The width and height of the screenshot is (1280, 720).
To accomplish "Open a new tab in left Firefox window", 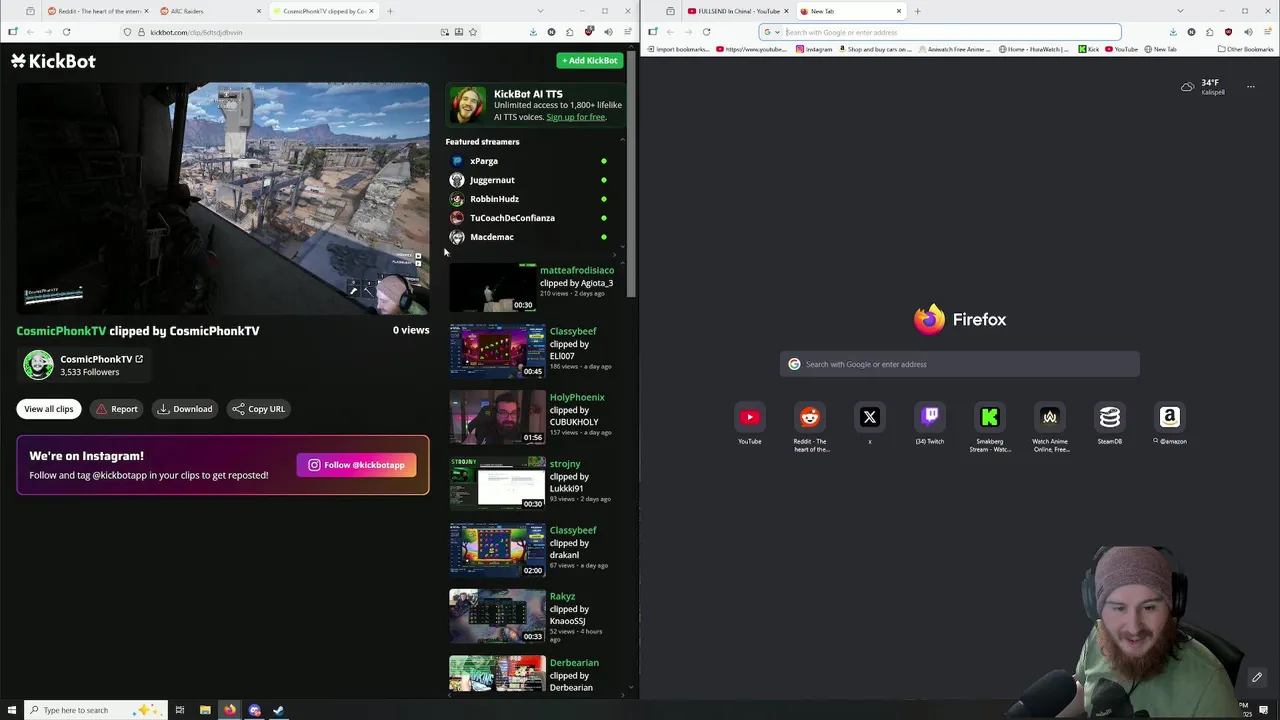I will [390, 11].
